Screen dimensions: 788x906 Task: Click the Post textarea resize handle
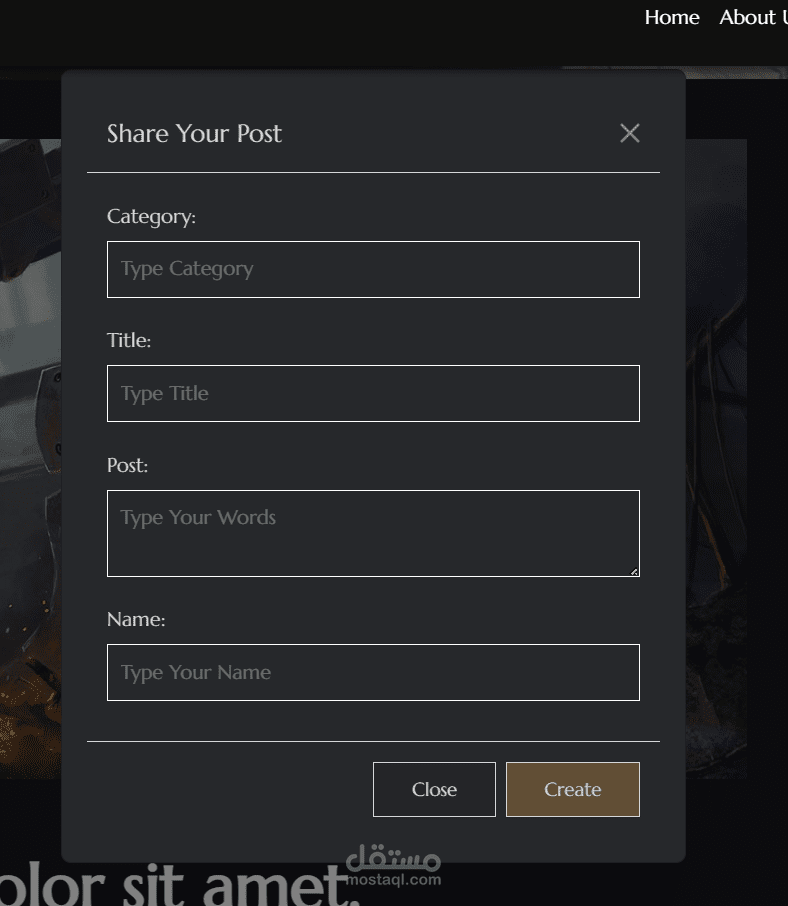[634, 571]
